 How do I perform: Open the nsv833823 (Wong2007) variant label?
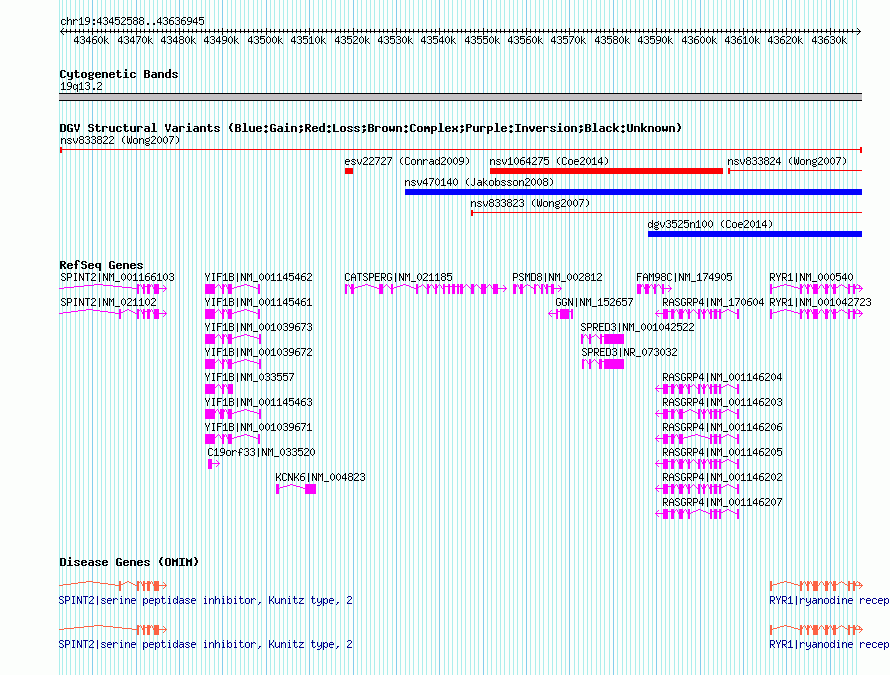[530, 203]
